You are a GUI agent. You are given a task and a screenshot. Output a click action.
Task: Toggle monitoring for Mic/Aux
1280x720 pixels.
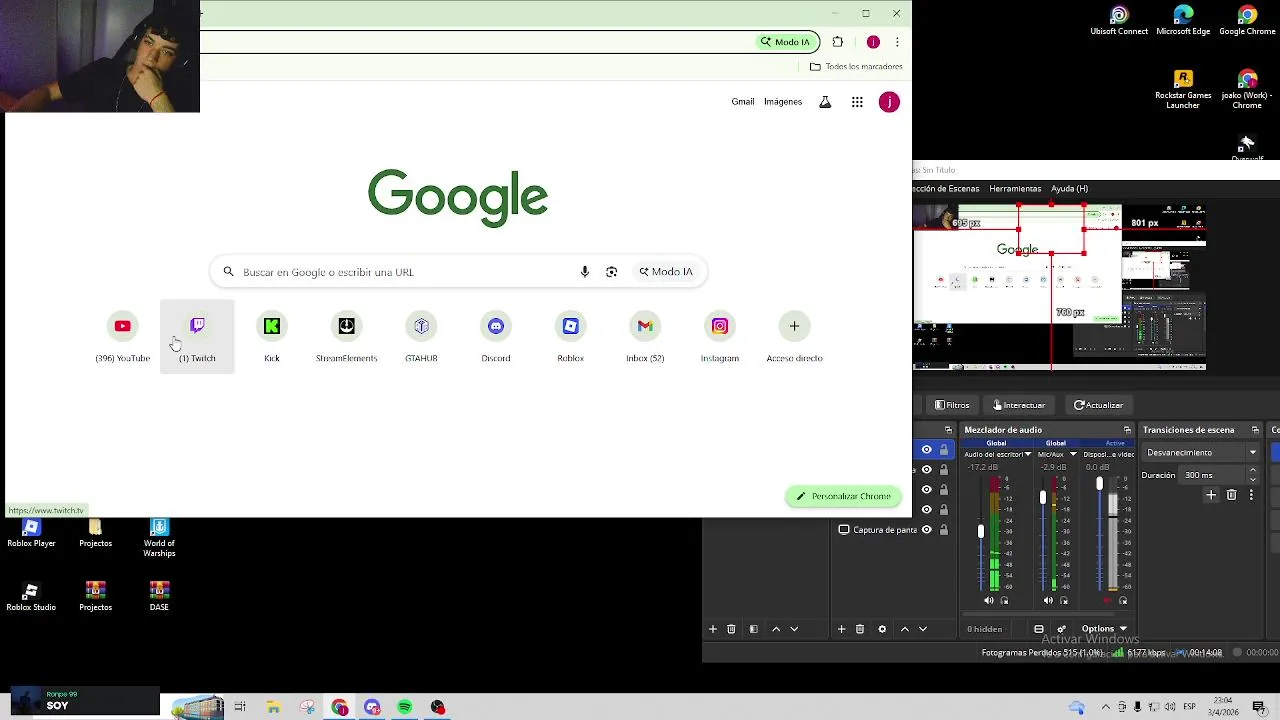coord(1064,601)
